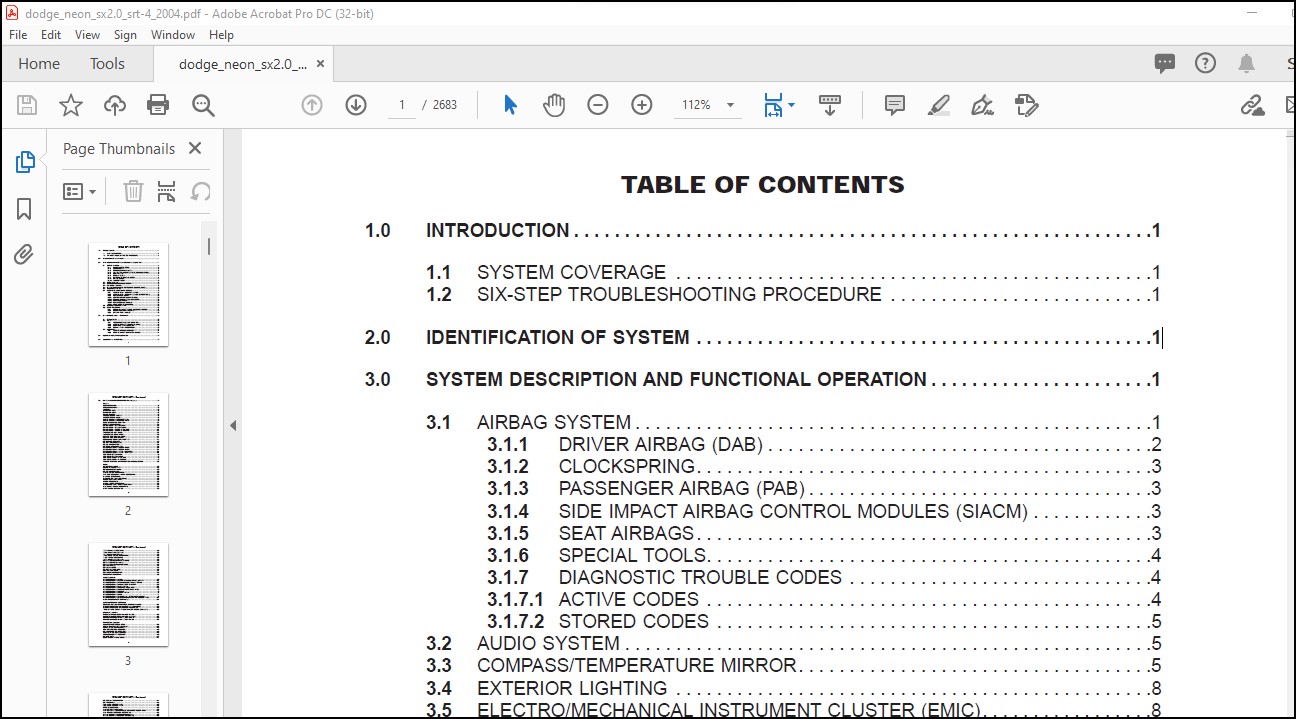Select page 3 thumbnail
This screenshot has height=719, width=1296.
pos(128,594)
